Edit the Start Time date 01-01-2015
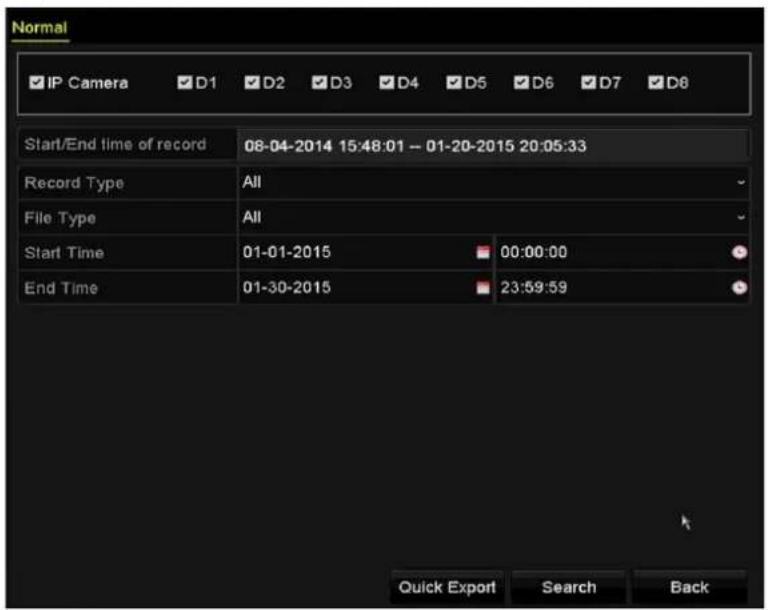Image resolution: width=768 pixels, height=610 pixels. [x=287, y=252]
